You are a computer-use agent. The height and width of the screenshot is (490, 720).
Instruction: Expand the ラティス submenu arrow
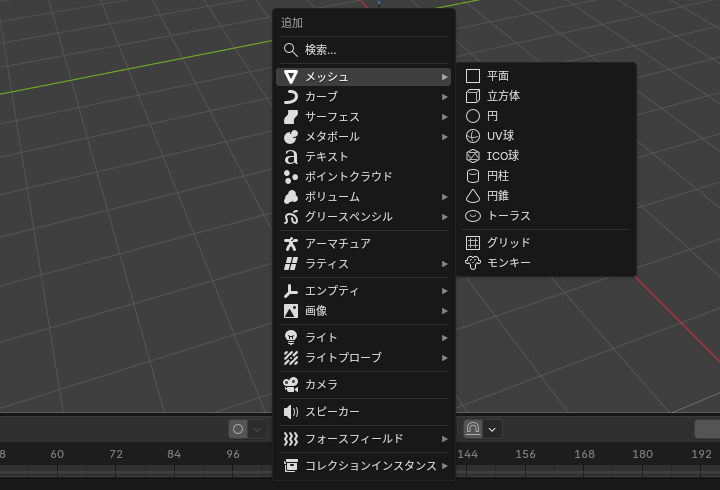tap(444, 264)
